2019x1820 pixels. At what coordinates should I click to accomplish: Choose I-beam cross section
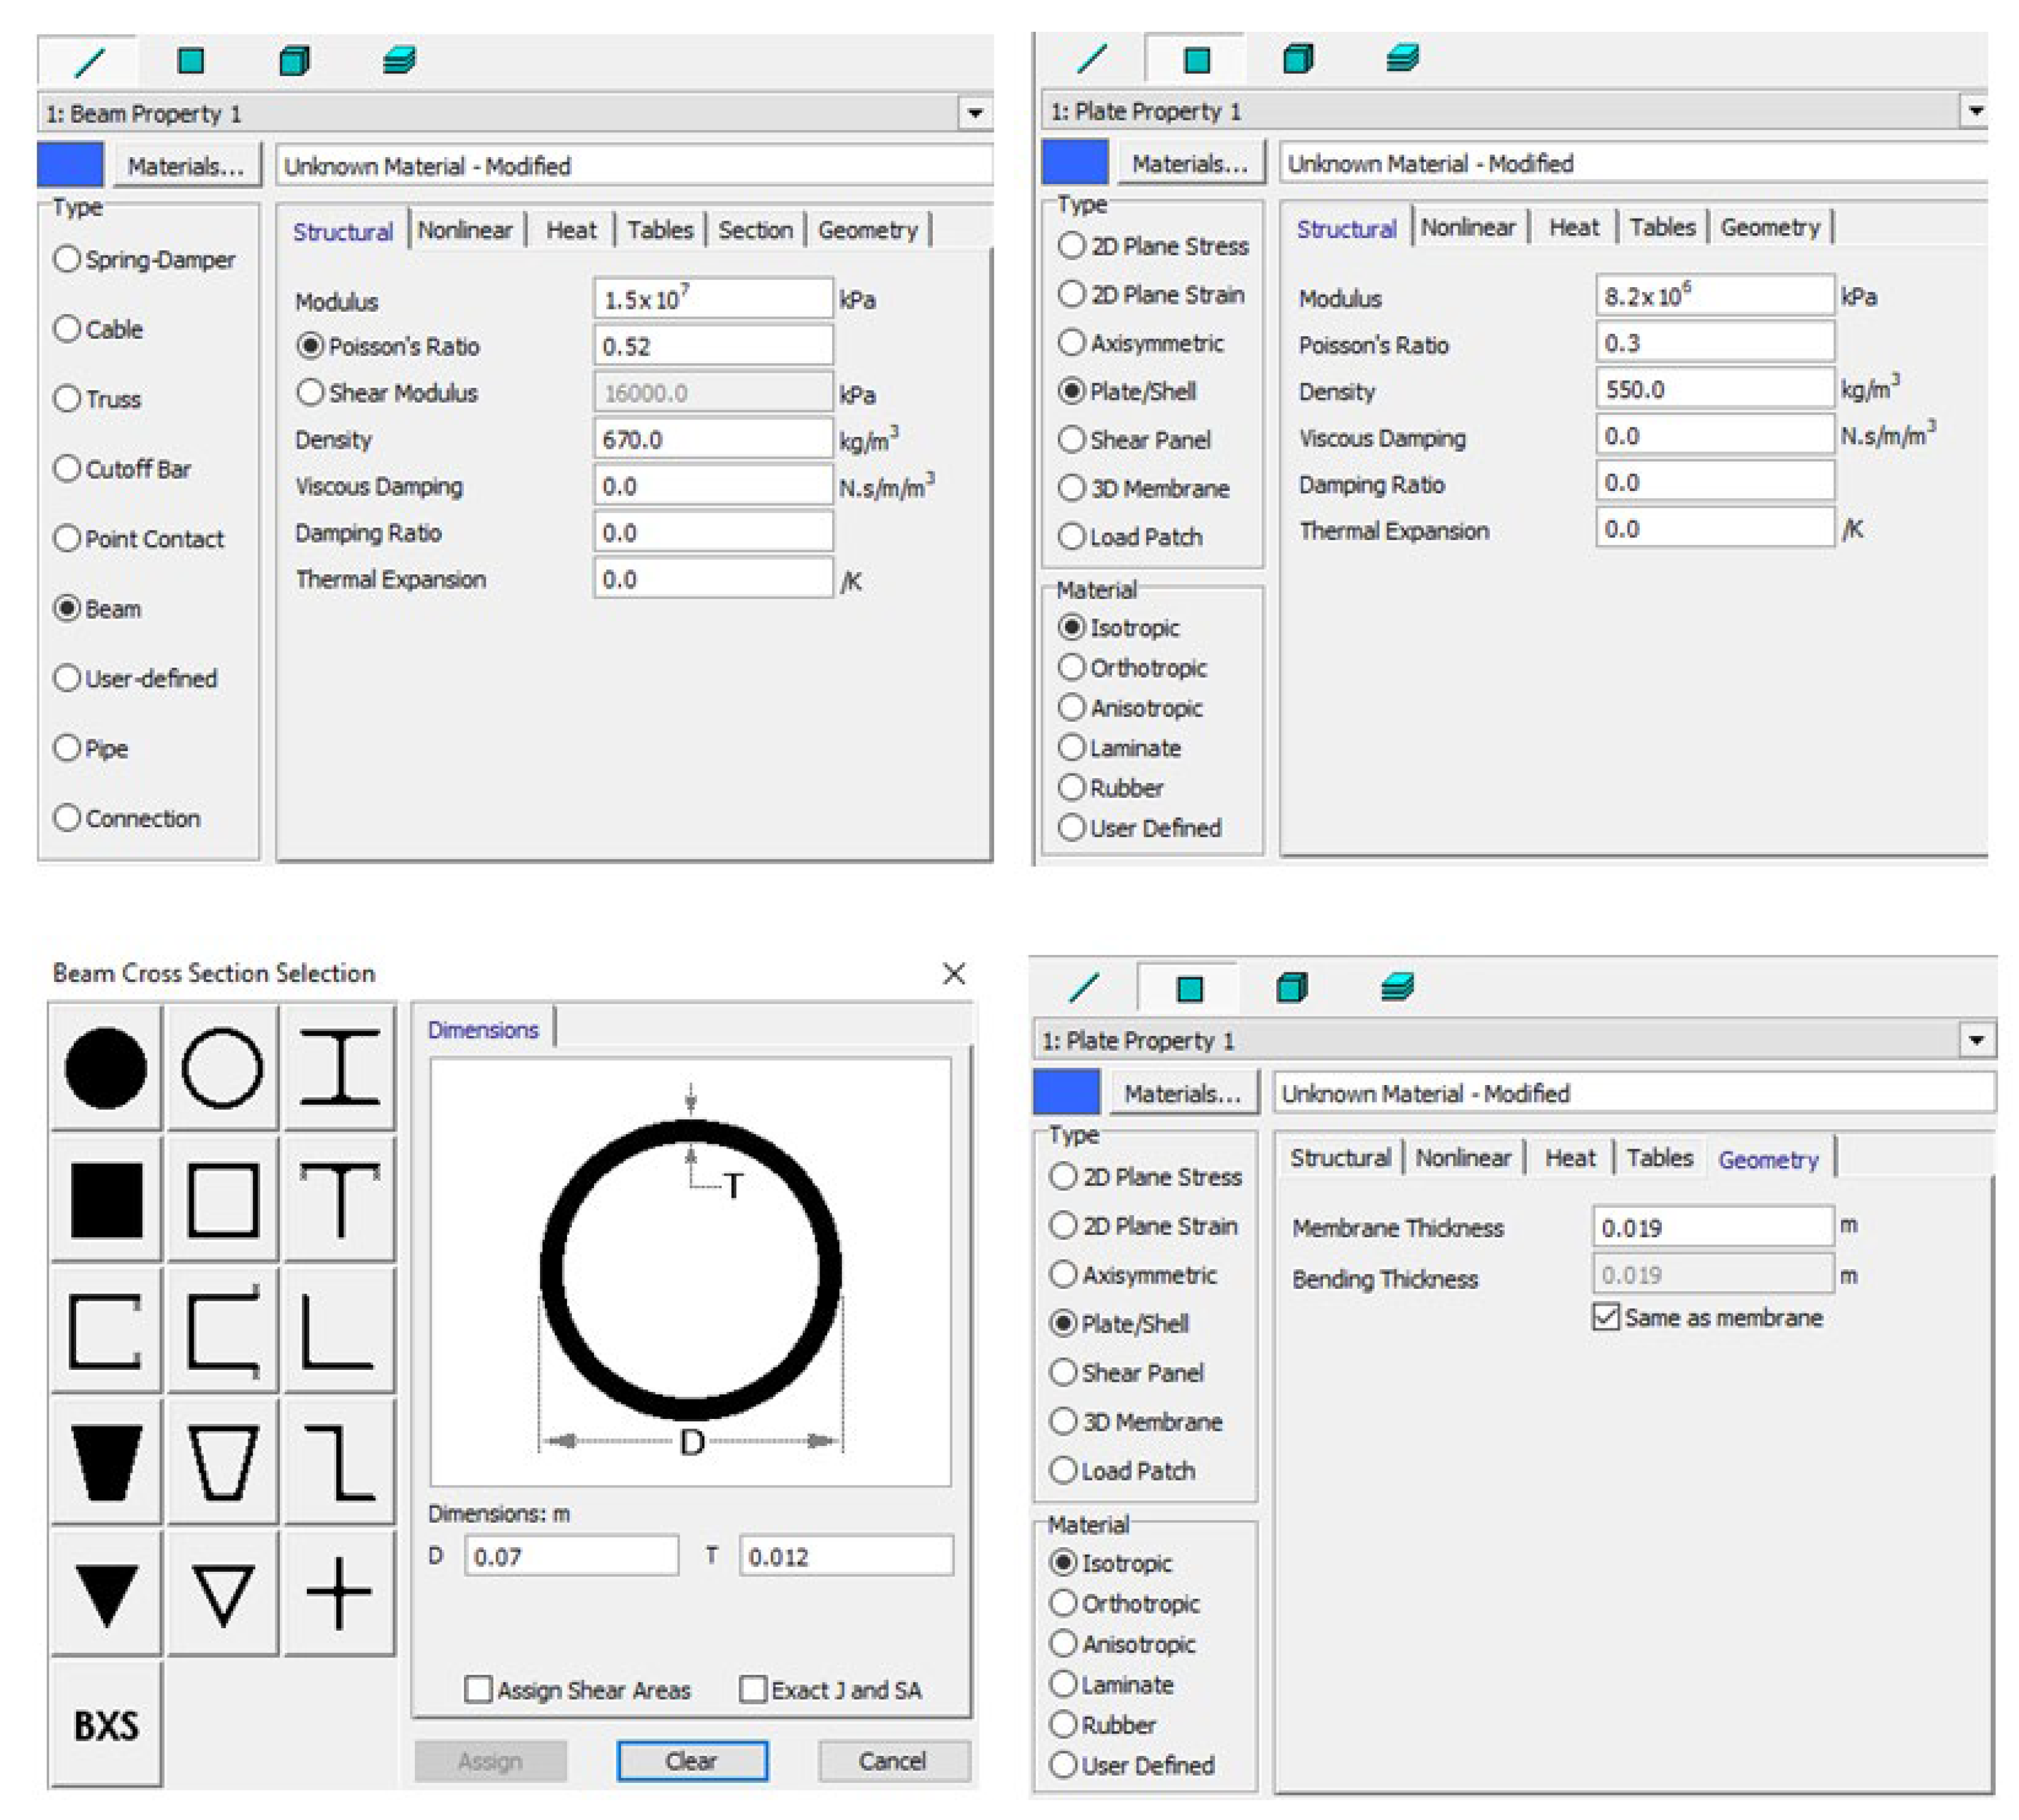click(x=339, y=1068)
